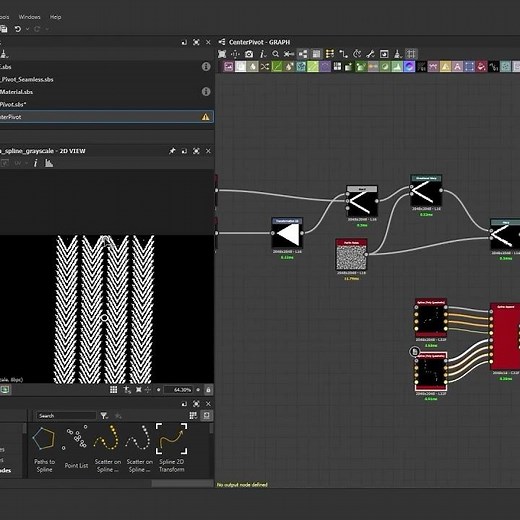Viewport: 520px width, 520px height.
Task: Click the camera snapshot icon in the graph toolbar
Action: coord(249,54)
